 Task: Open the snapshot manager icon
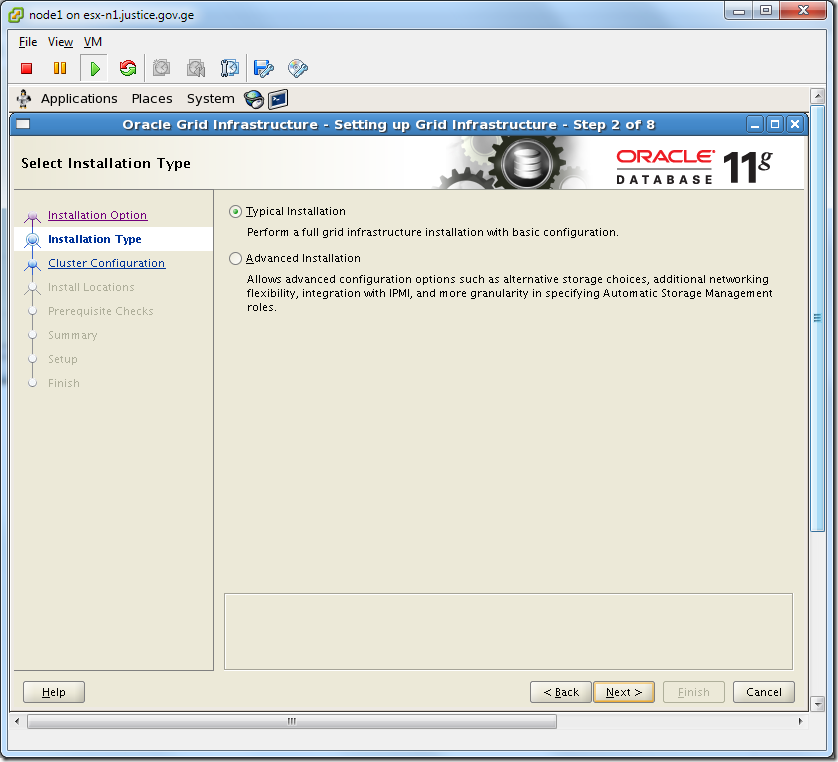(229, 68)
